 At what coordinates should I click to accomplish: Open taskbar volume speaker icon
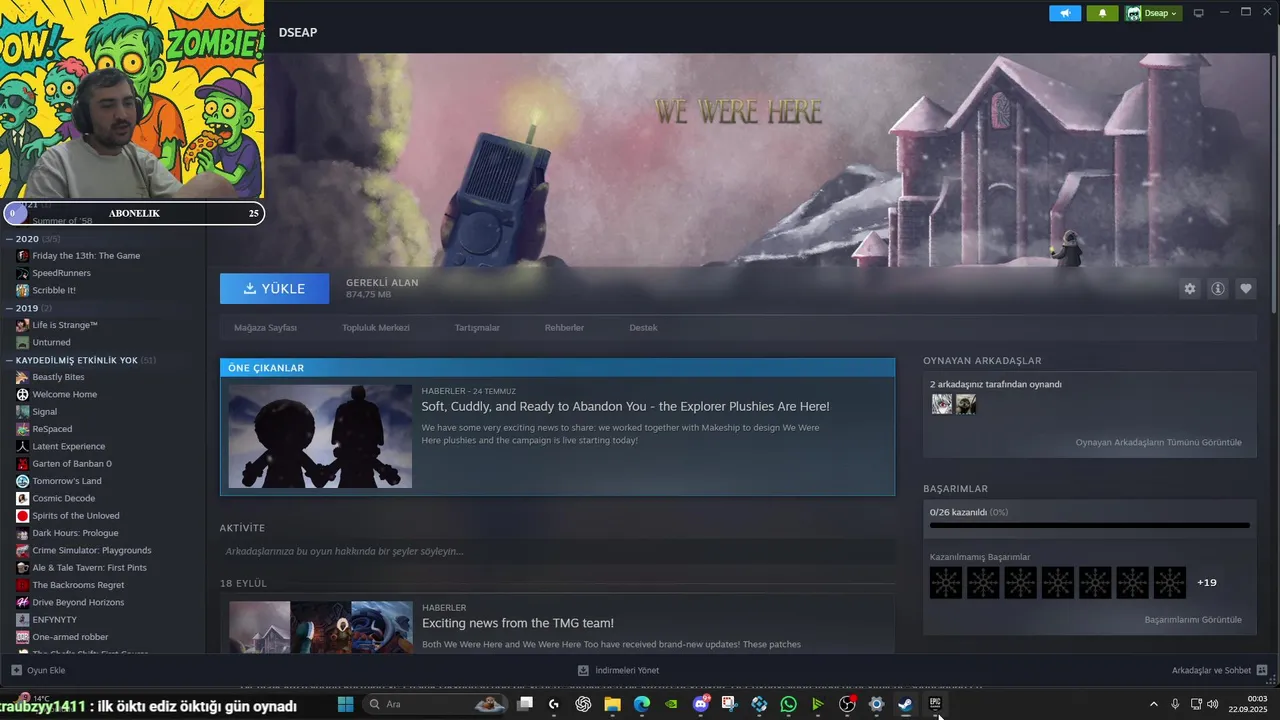click(1212, 704)
